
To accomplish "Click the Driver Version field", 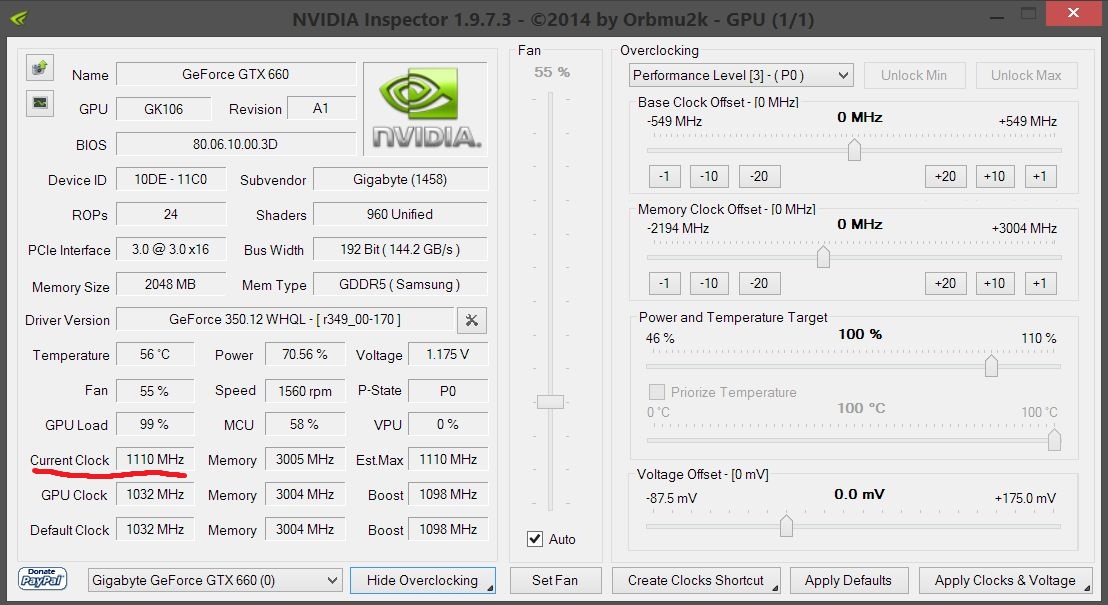I will click(285, 319).
